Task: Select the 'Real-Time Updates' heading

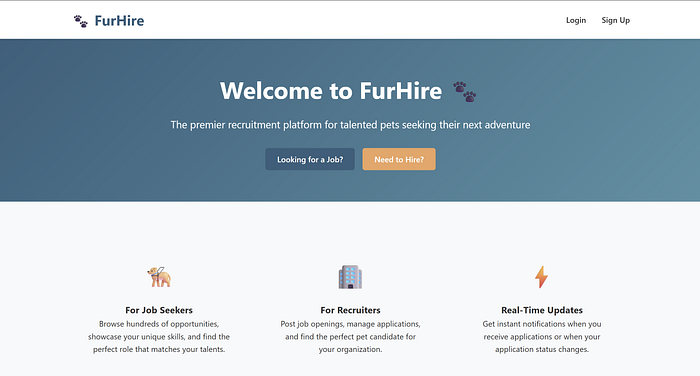Action: 542,310
